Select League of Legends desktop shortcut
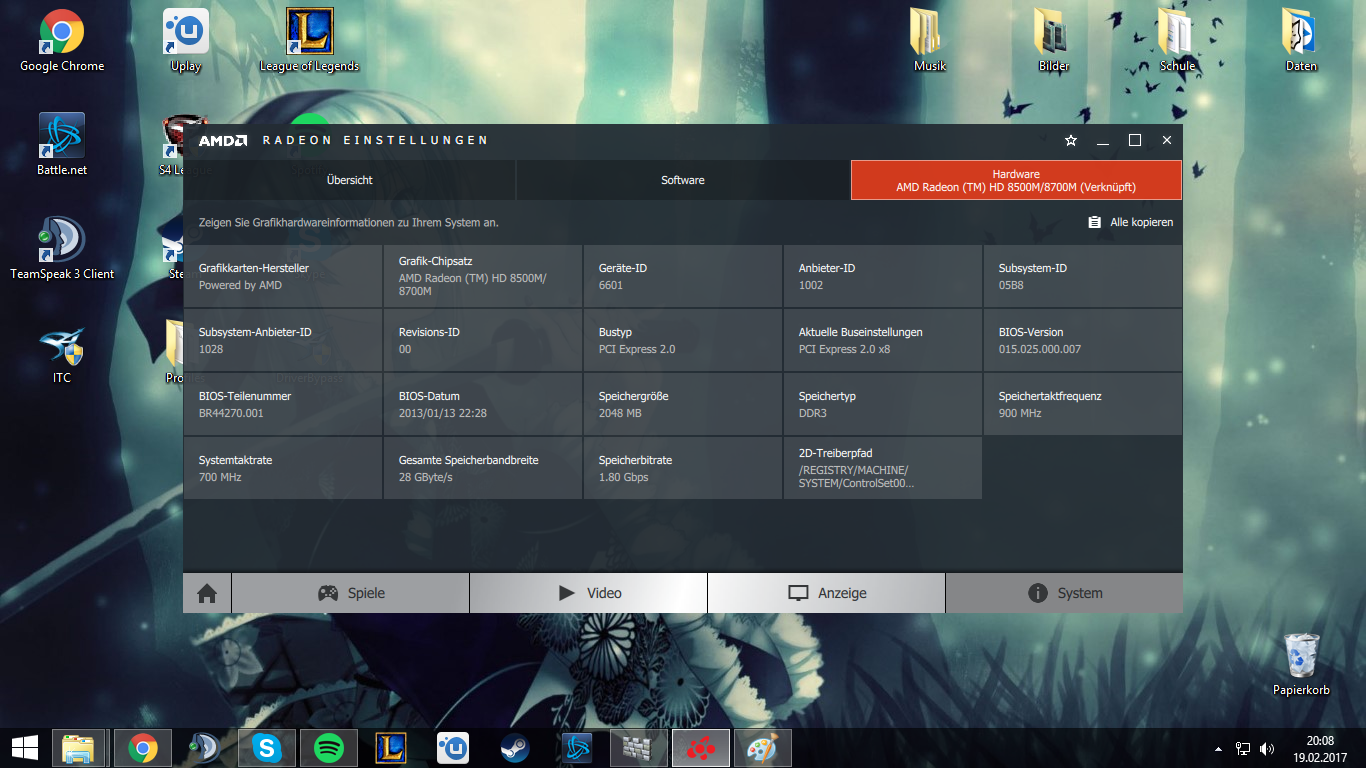Viewport: 1366px width, 768px height. [310, 41]
